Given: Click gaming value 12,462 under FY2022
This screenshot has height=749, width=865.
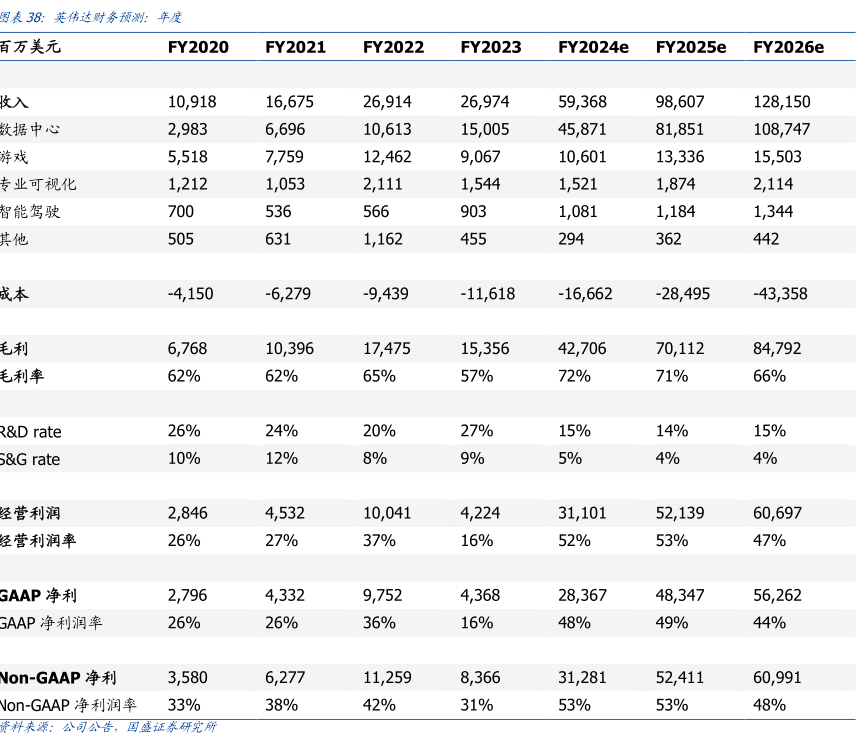Looking at the screenshot, I should [x=387, y=157].
